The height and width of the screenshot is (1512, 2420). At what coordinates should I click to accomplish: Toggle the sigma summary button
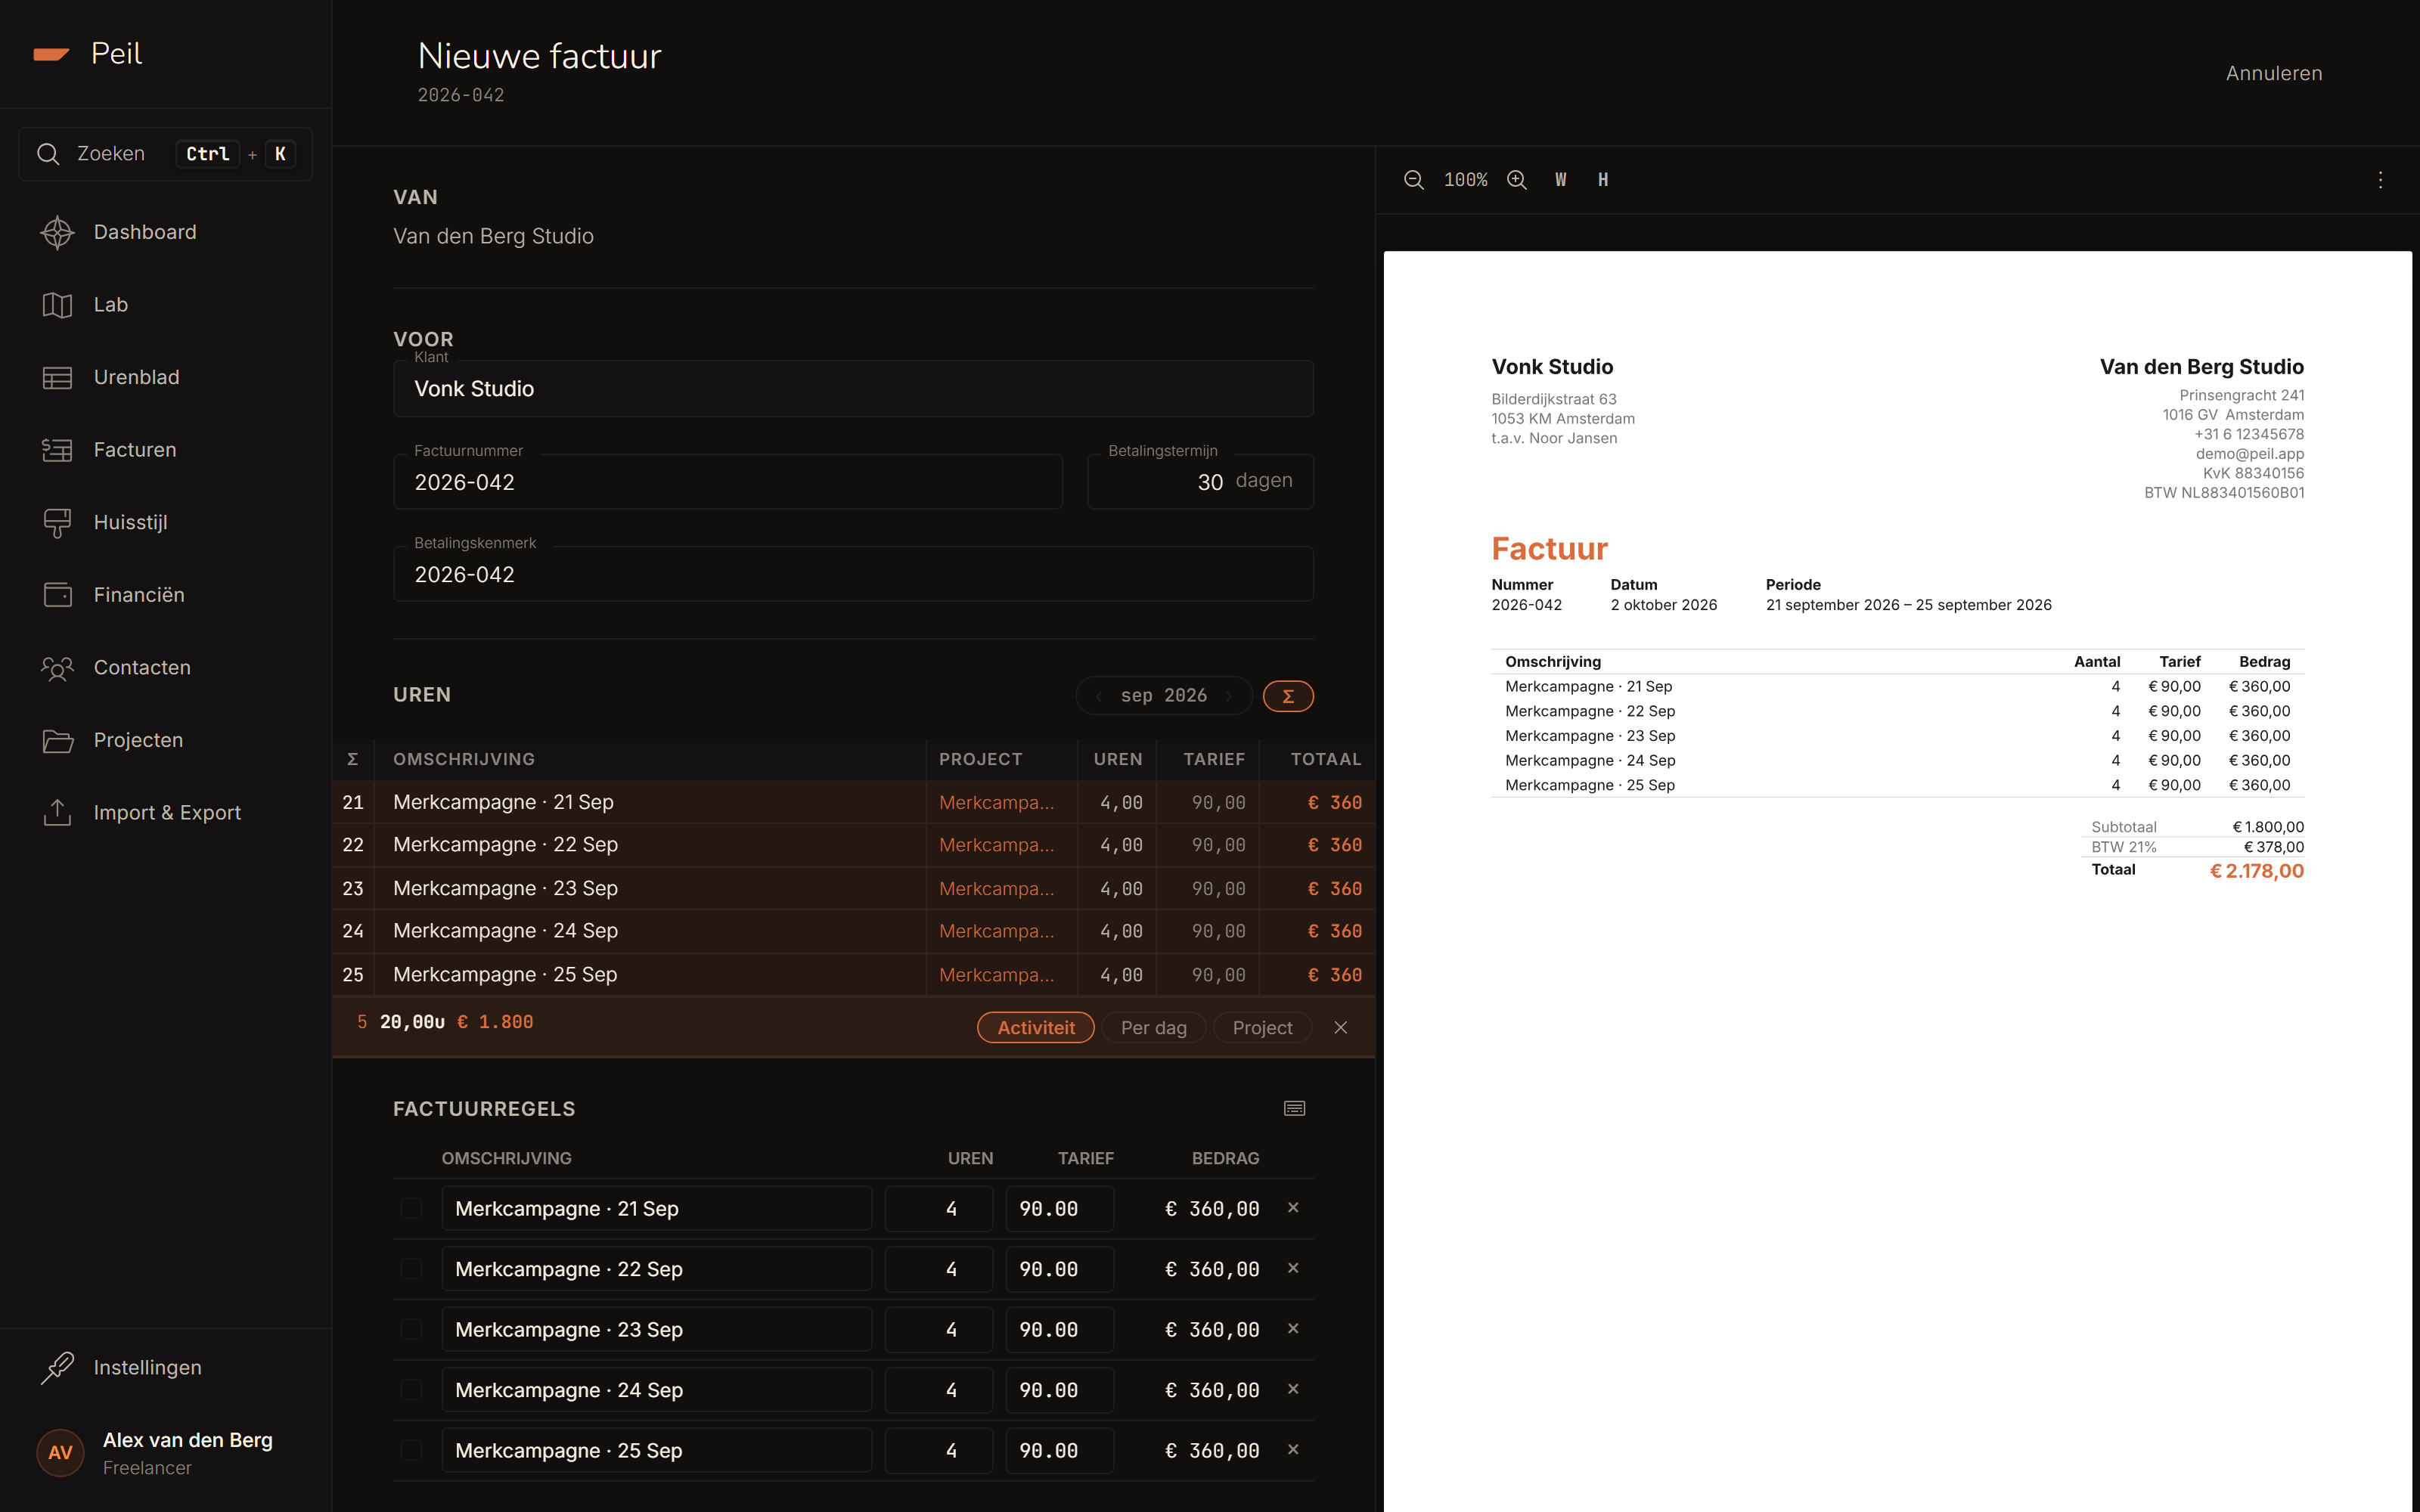pyautogui.click(x=1288, y=696)
